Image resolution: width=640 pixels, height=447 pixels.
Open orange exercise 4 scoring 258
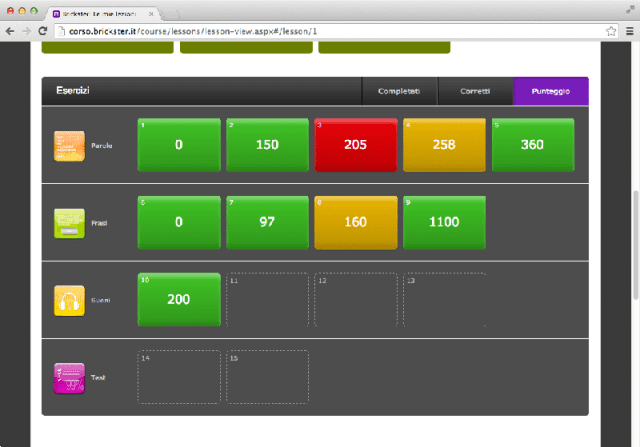[x=444, y=145]
